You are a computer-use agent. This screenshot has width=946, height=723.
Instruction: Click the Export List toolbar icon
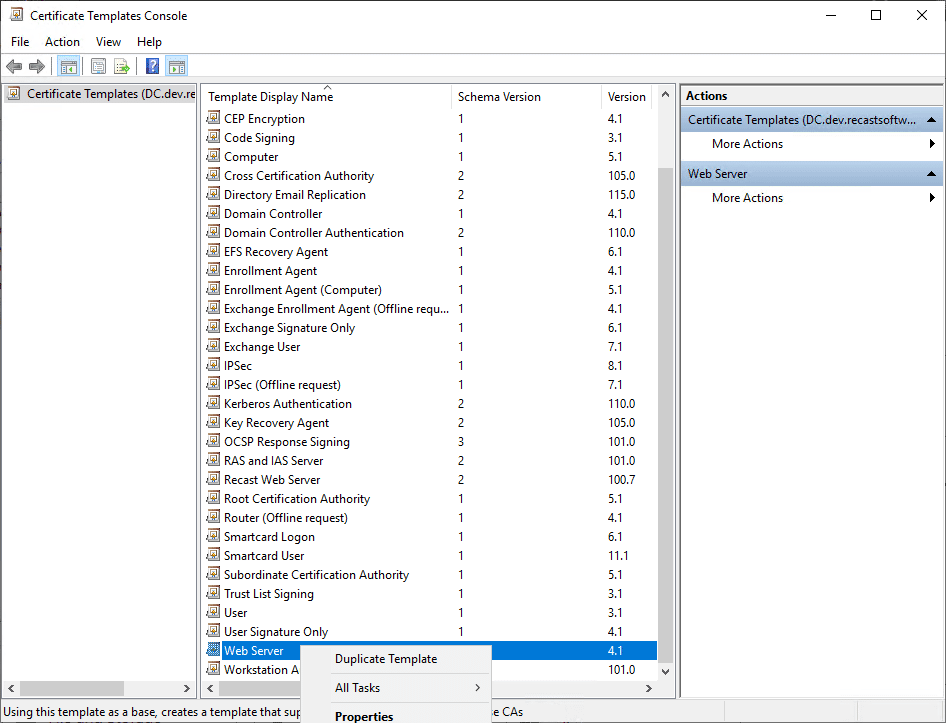pos(122,66)
